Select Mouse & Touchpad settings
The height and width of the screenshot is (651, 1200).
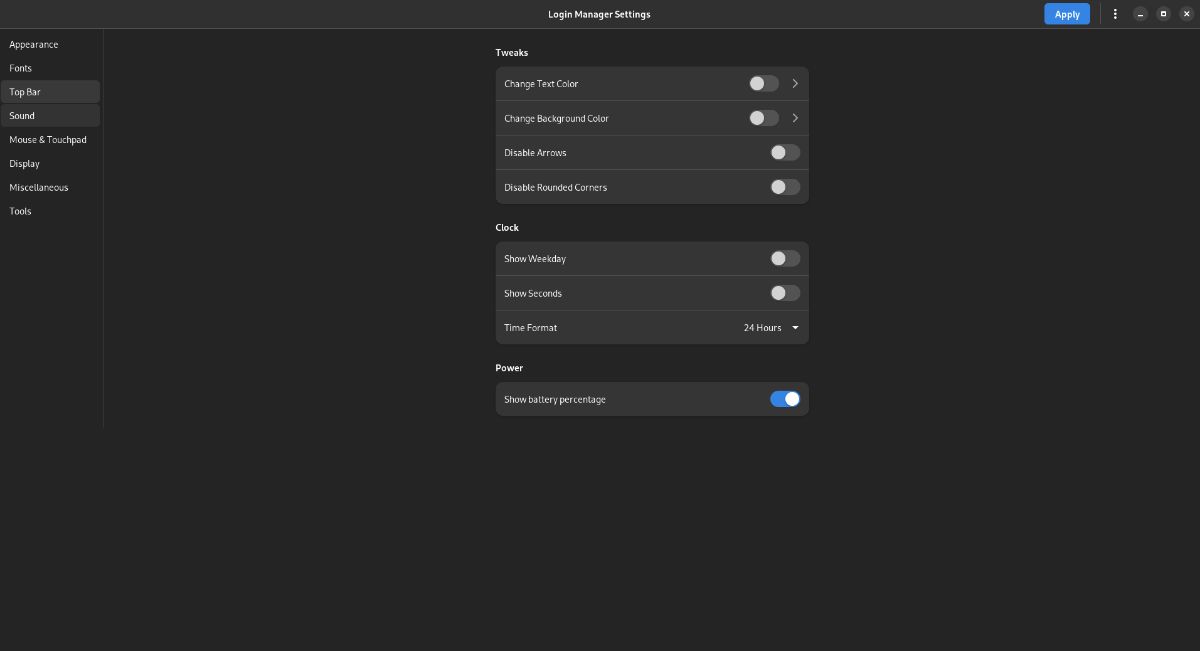48,139
